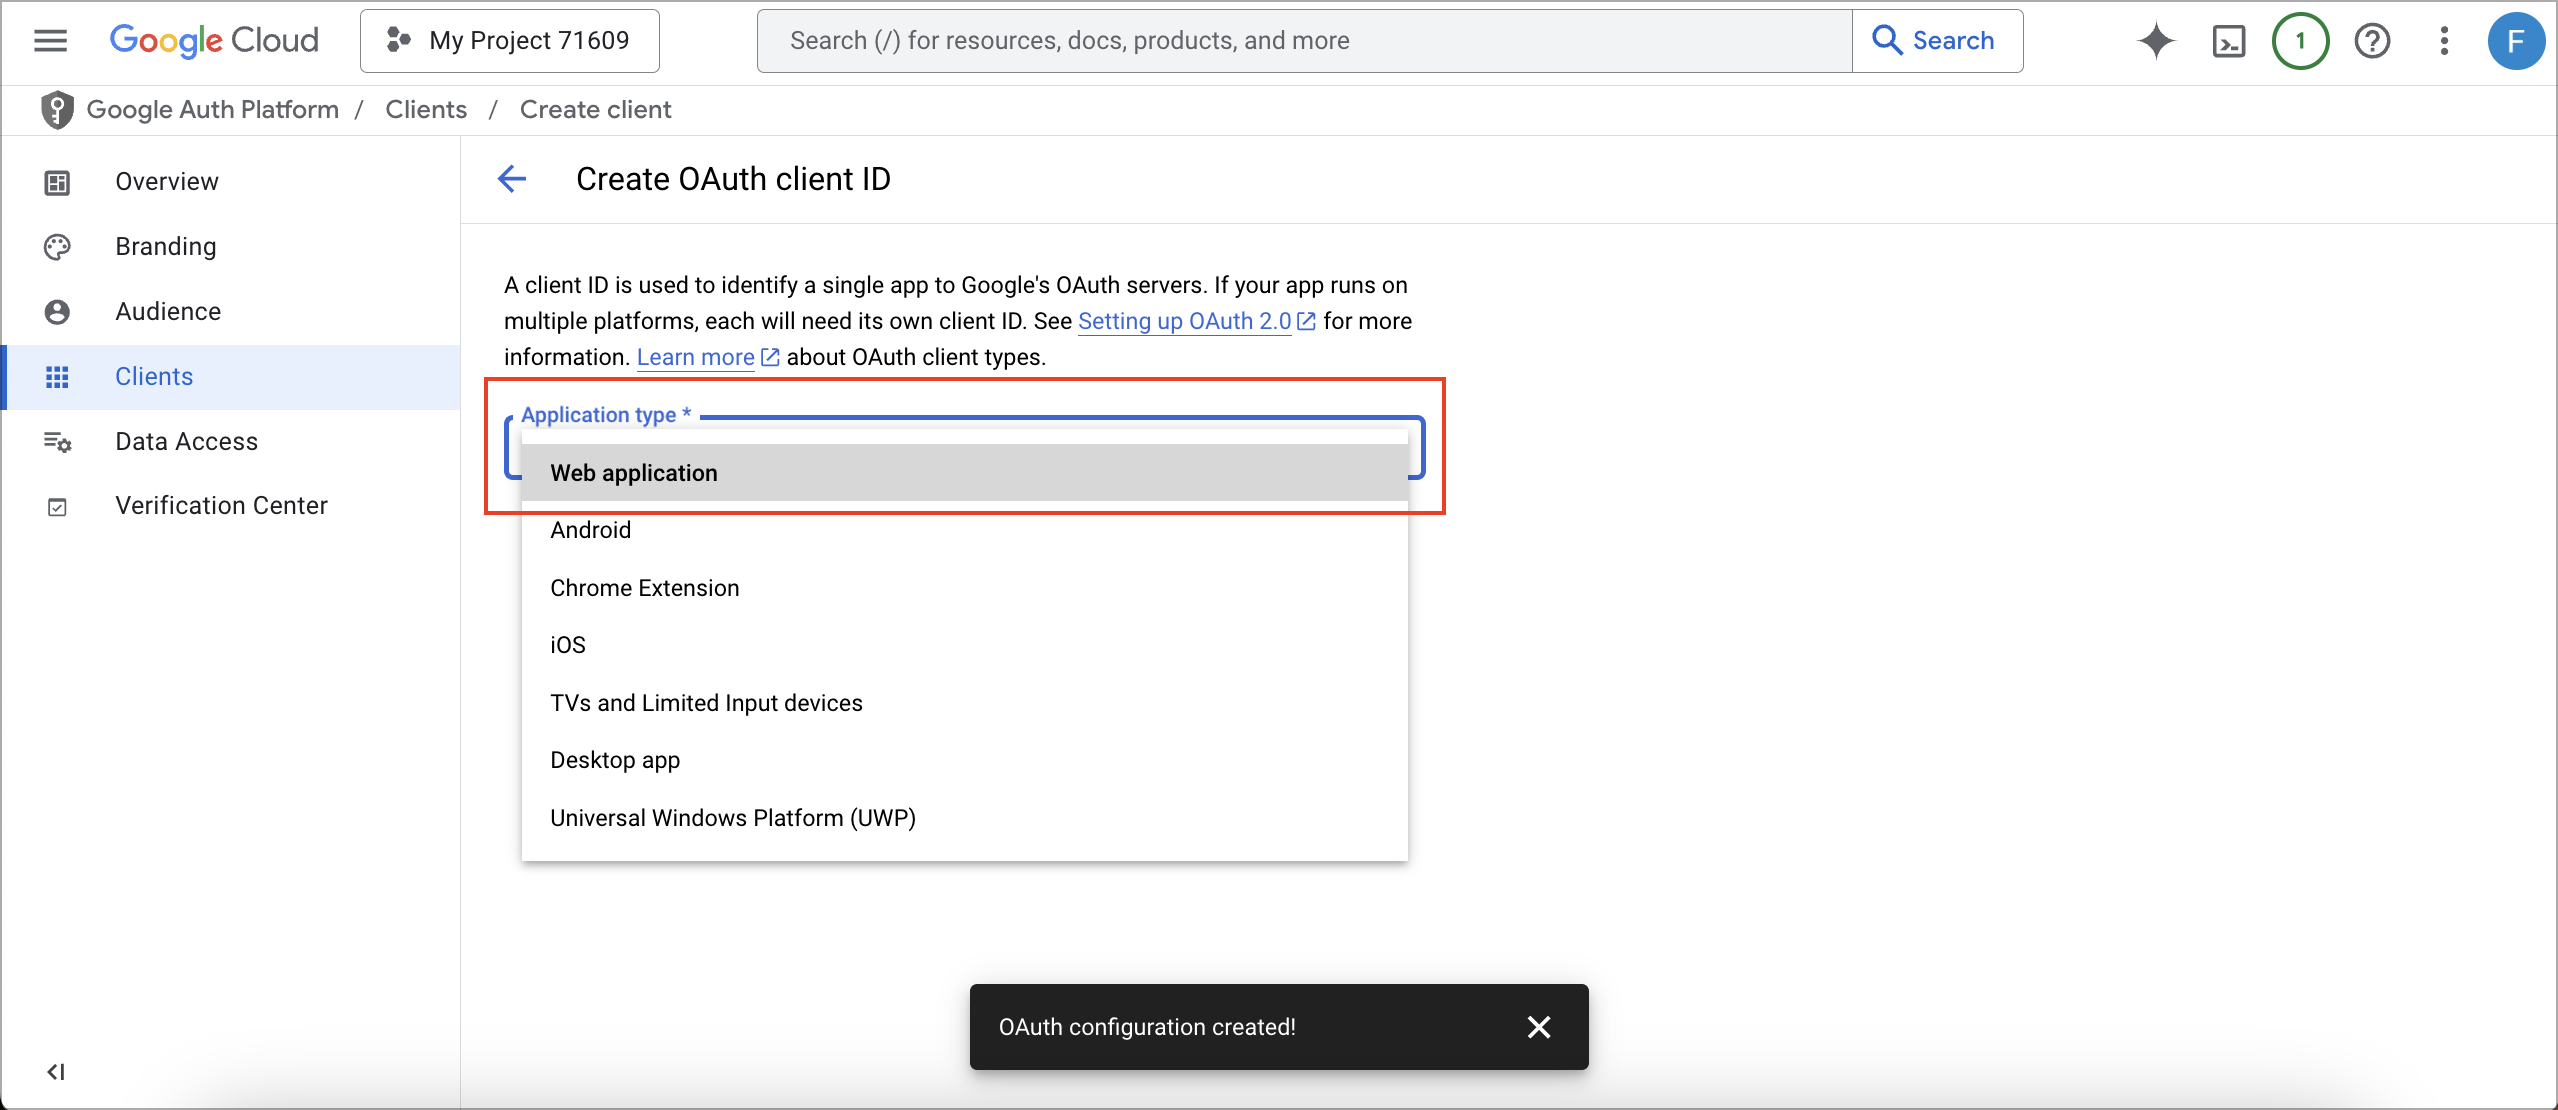2558x1110 pixels.
Task: Collapse the sidebar with the bottom arrow
Action: [56, 1072]
